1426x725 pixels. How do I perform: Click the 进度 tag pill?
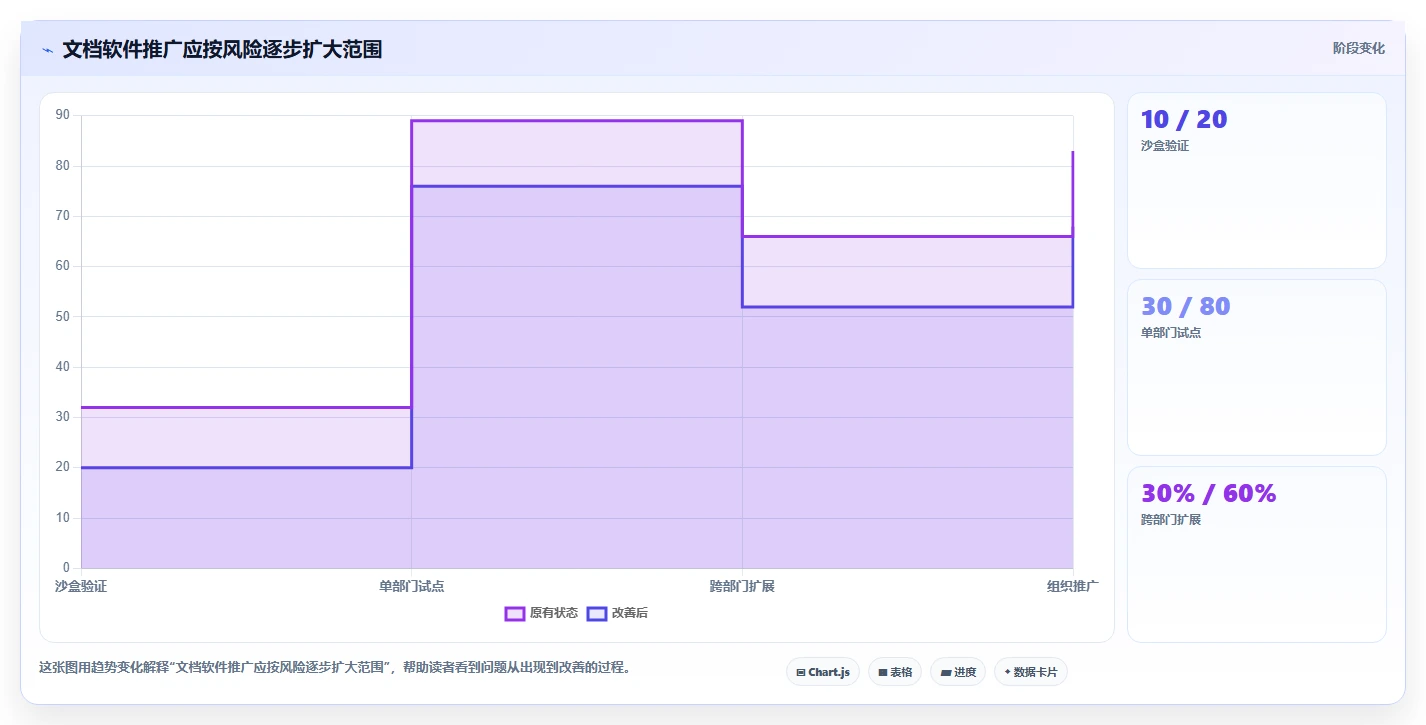click(958, 672)
